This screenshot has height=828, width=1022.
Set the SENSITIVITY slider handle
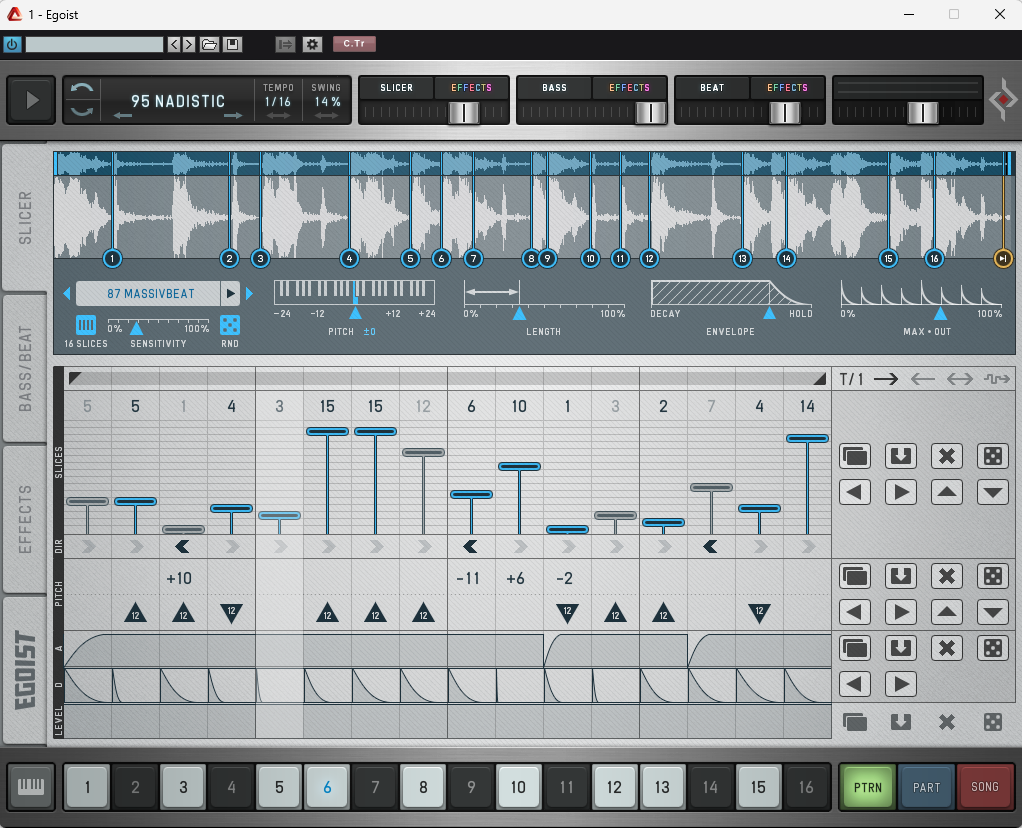pos(136,328)
